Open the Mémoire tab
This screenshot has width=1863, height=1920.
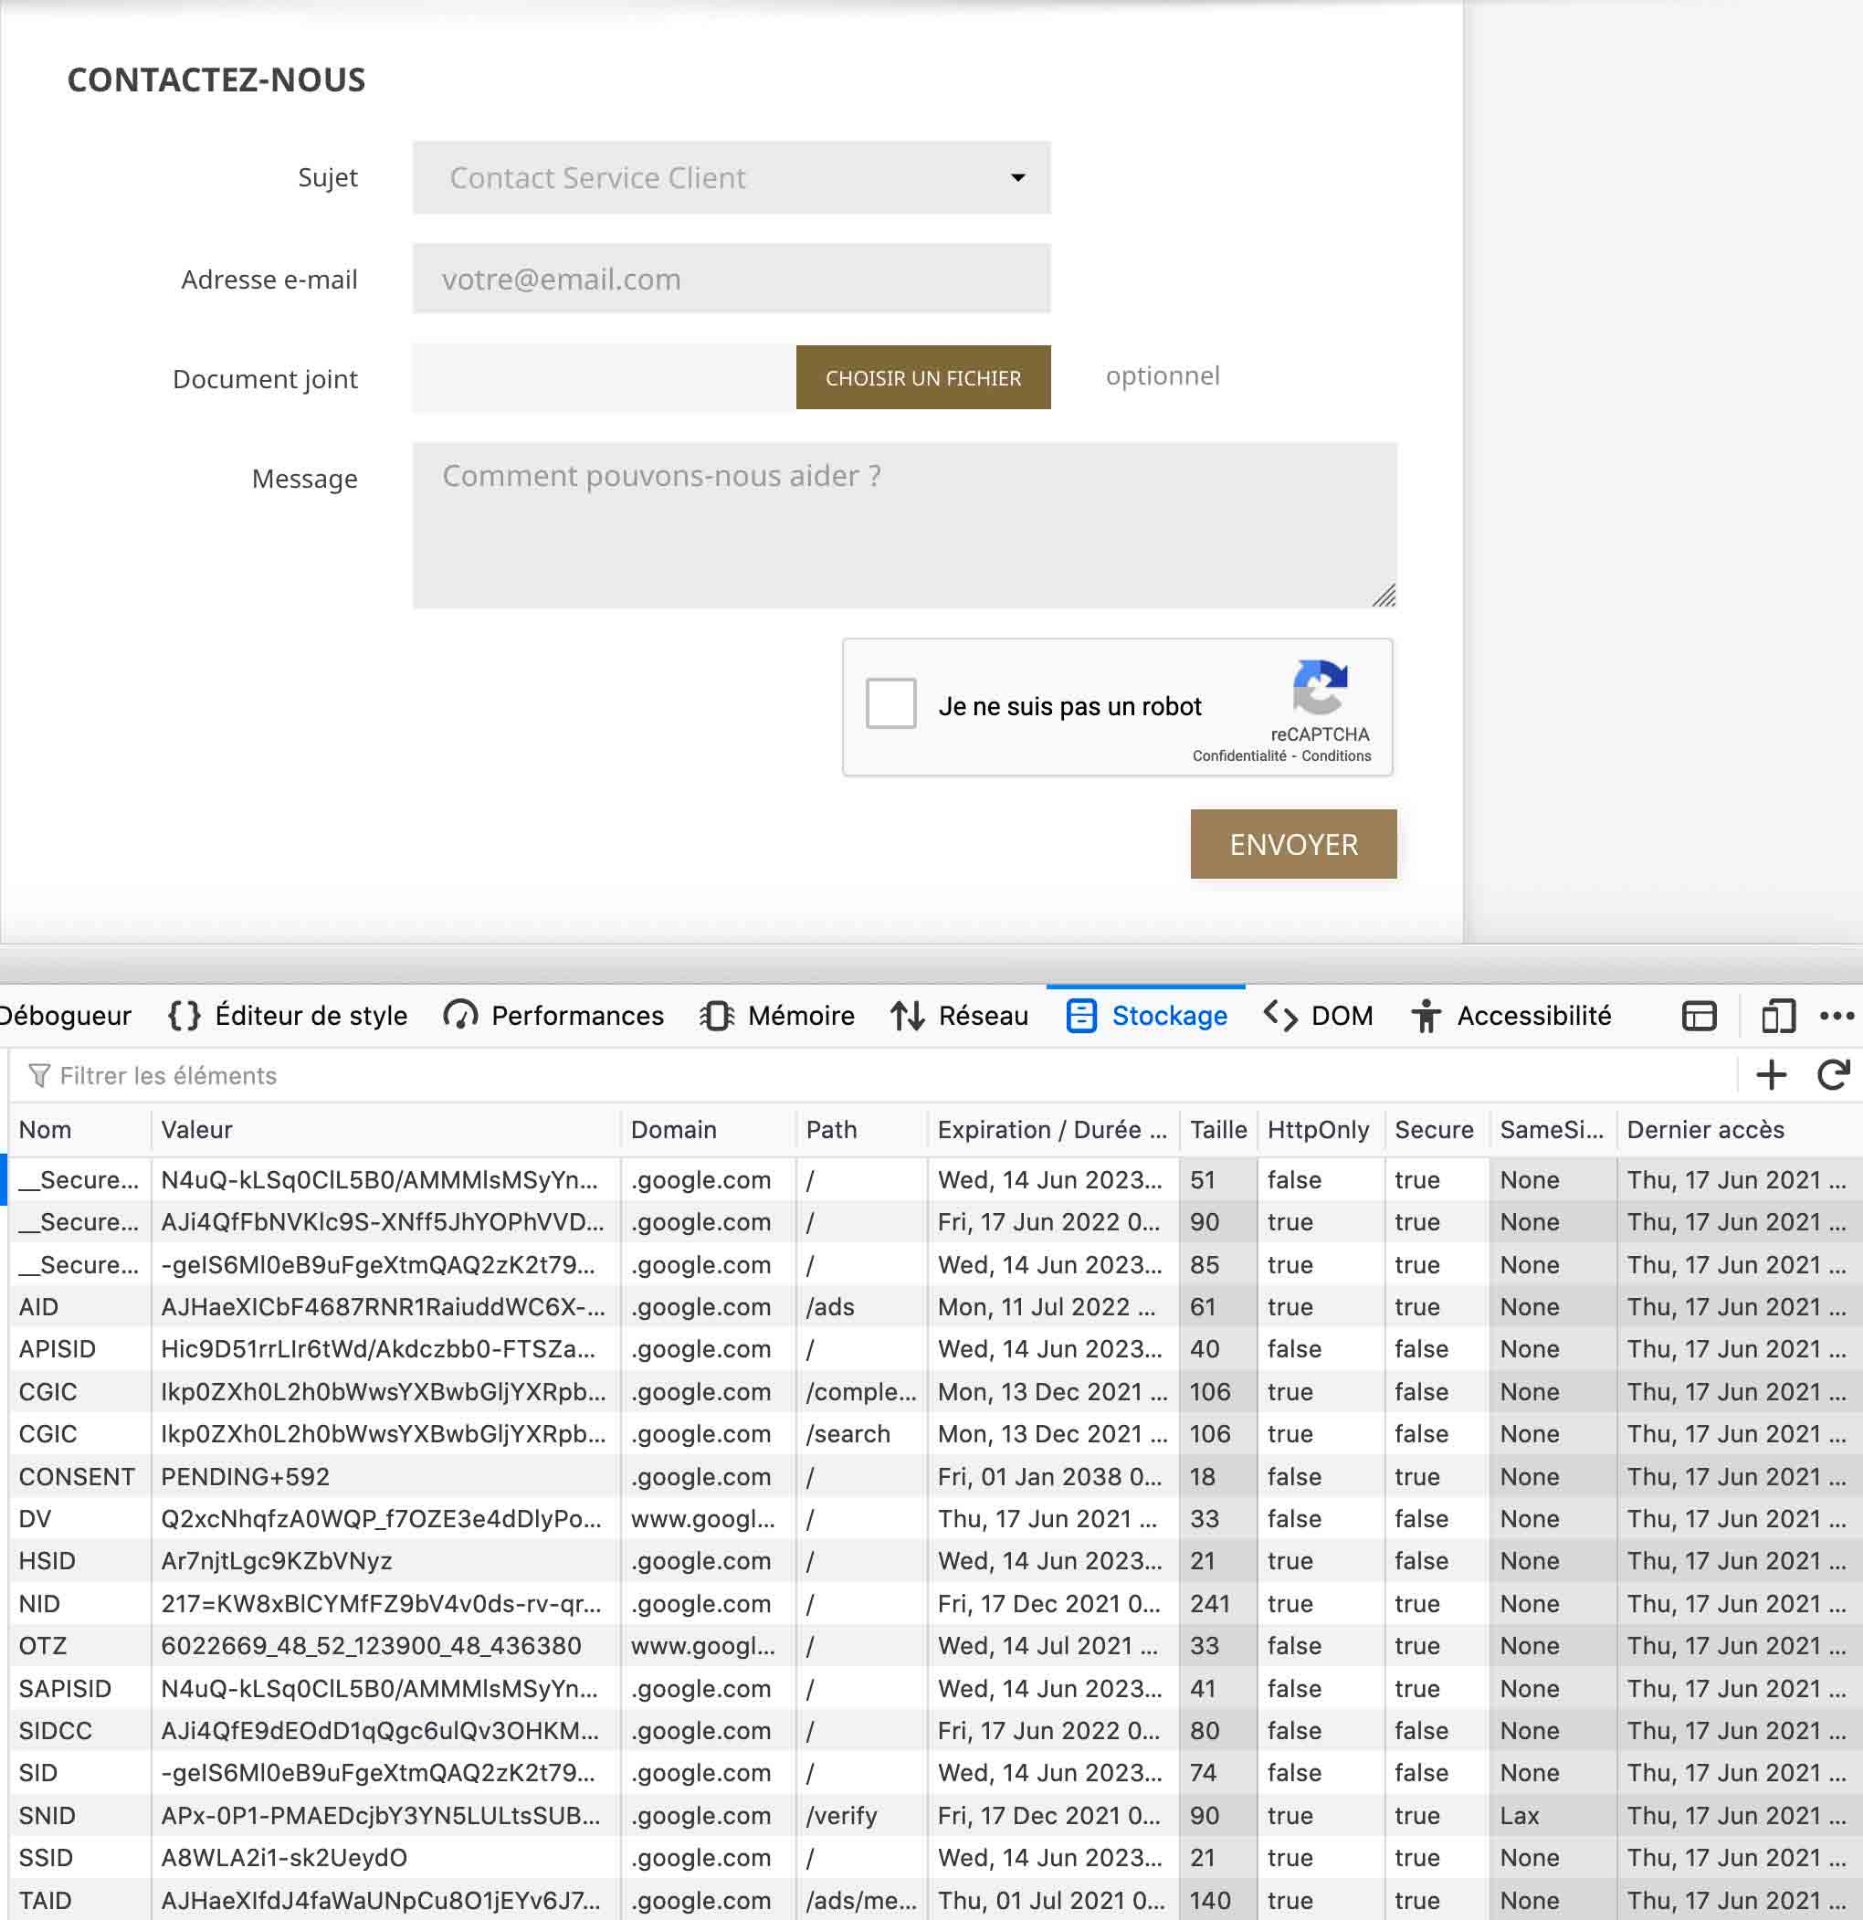777,1016
